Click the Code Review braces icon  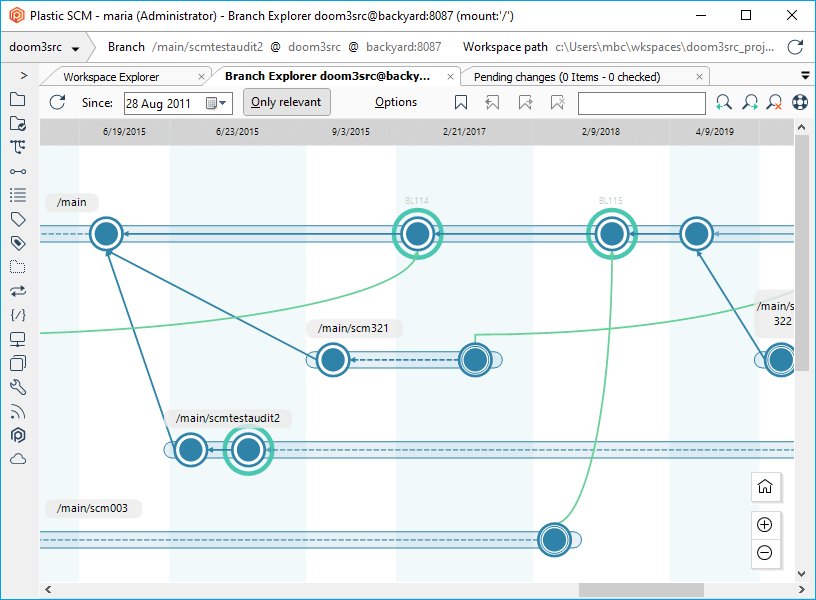(17, 315)
